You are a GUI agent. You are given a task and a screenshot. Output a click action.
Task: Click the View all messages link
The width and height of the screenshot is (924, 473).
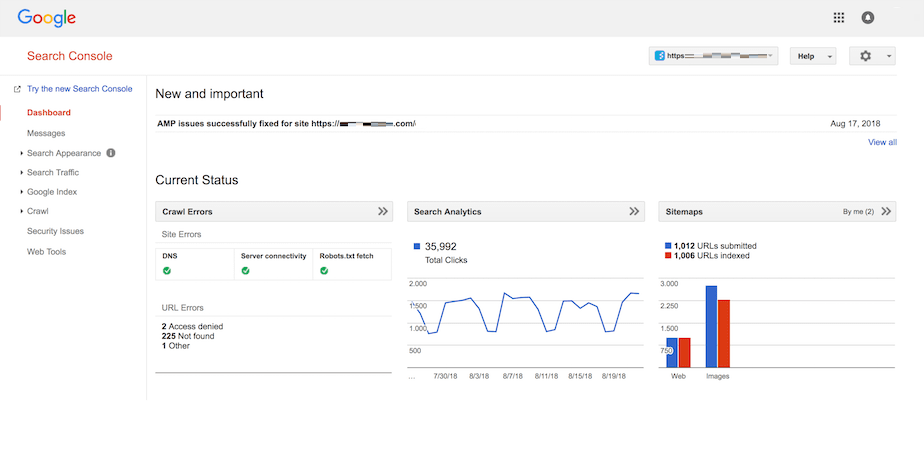882,142
